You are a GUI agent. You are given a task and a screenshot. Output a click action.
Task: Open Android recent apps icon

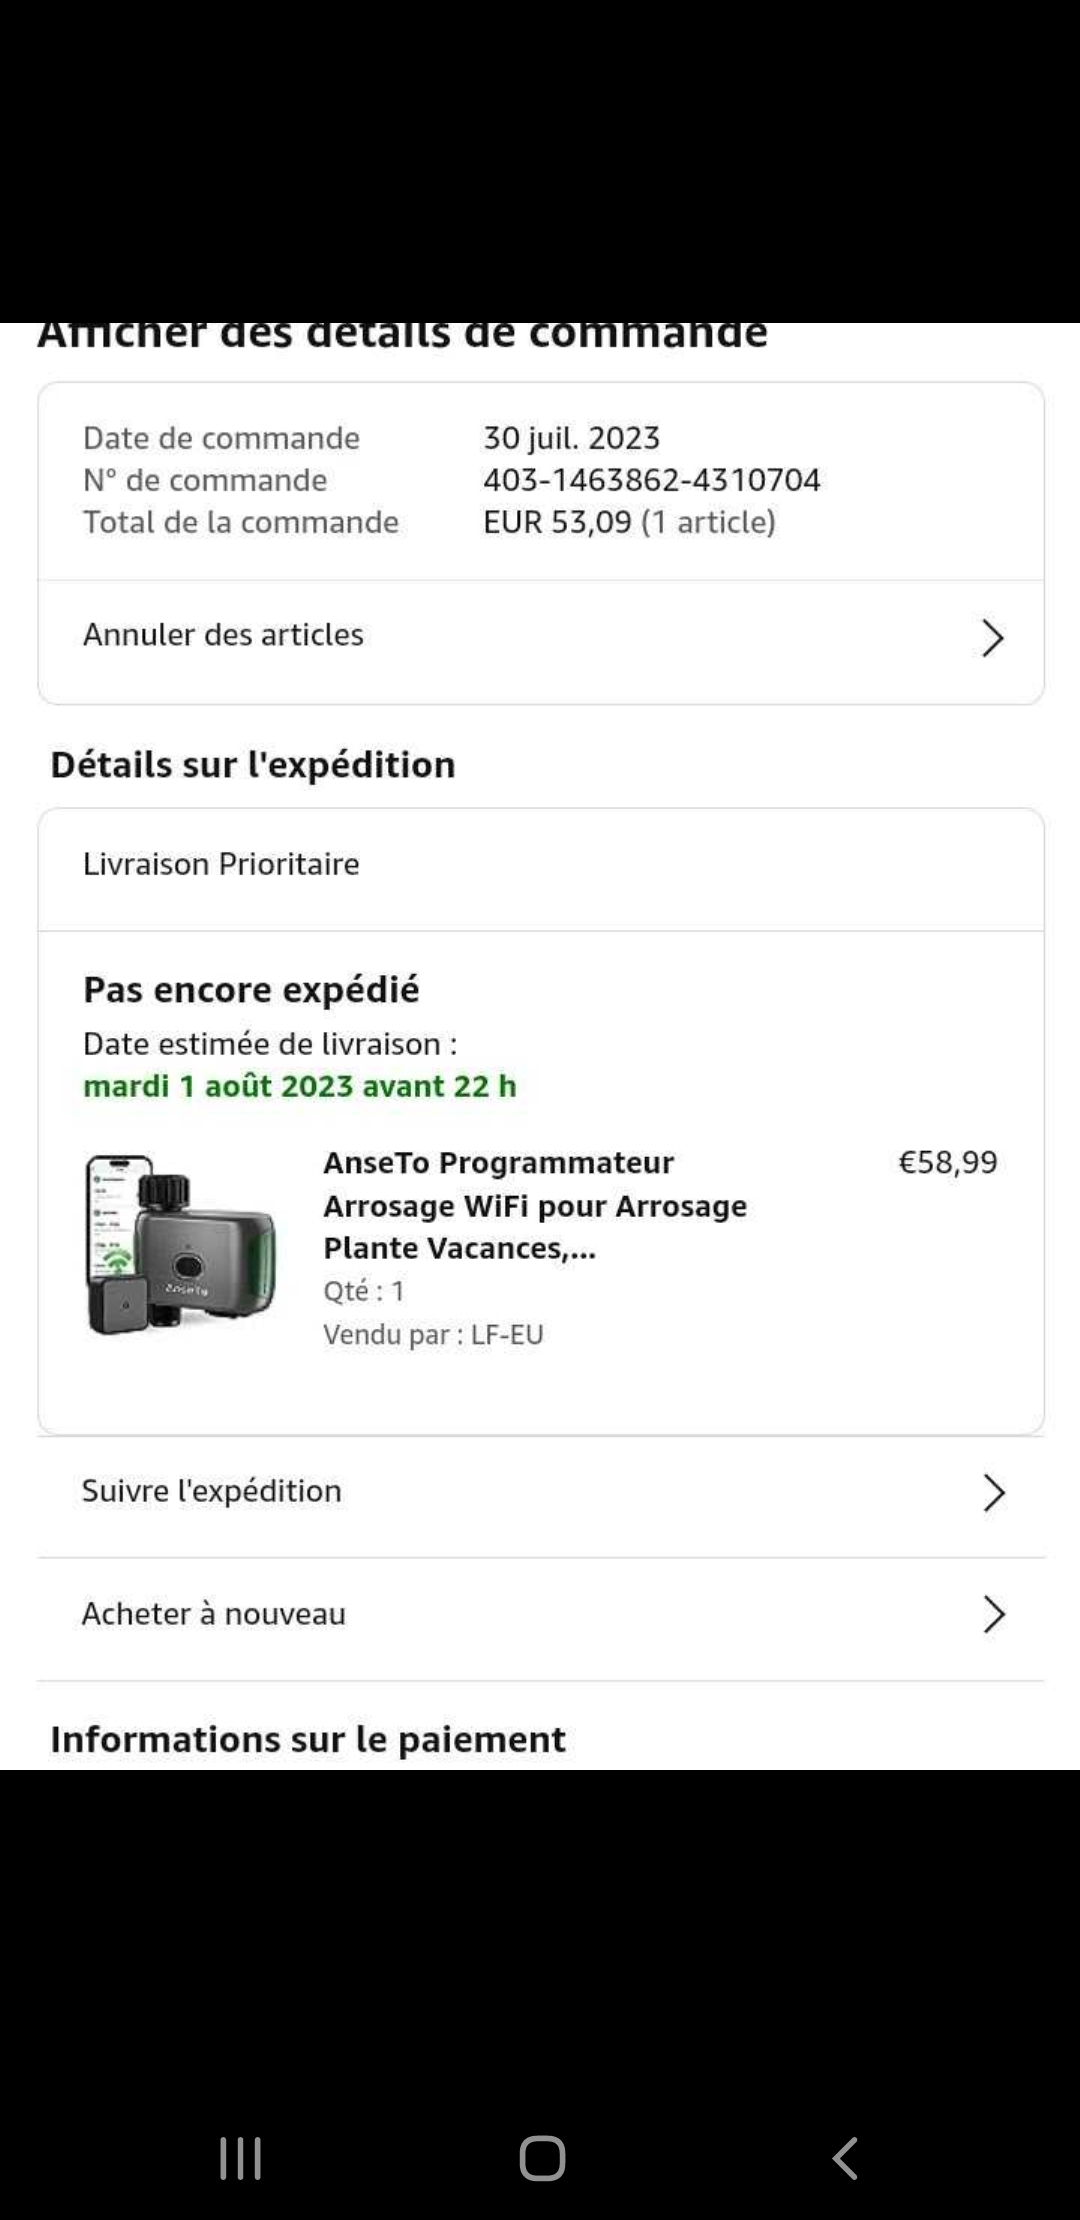click(x=240, y=2158)
